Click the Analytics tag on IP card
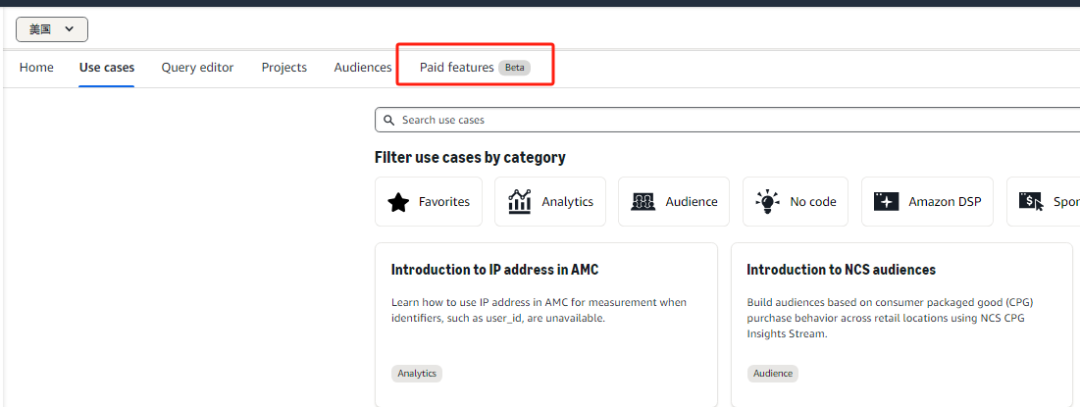The width and height of the screenshot is (1080, 407). tap(417, 373)
